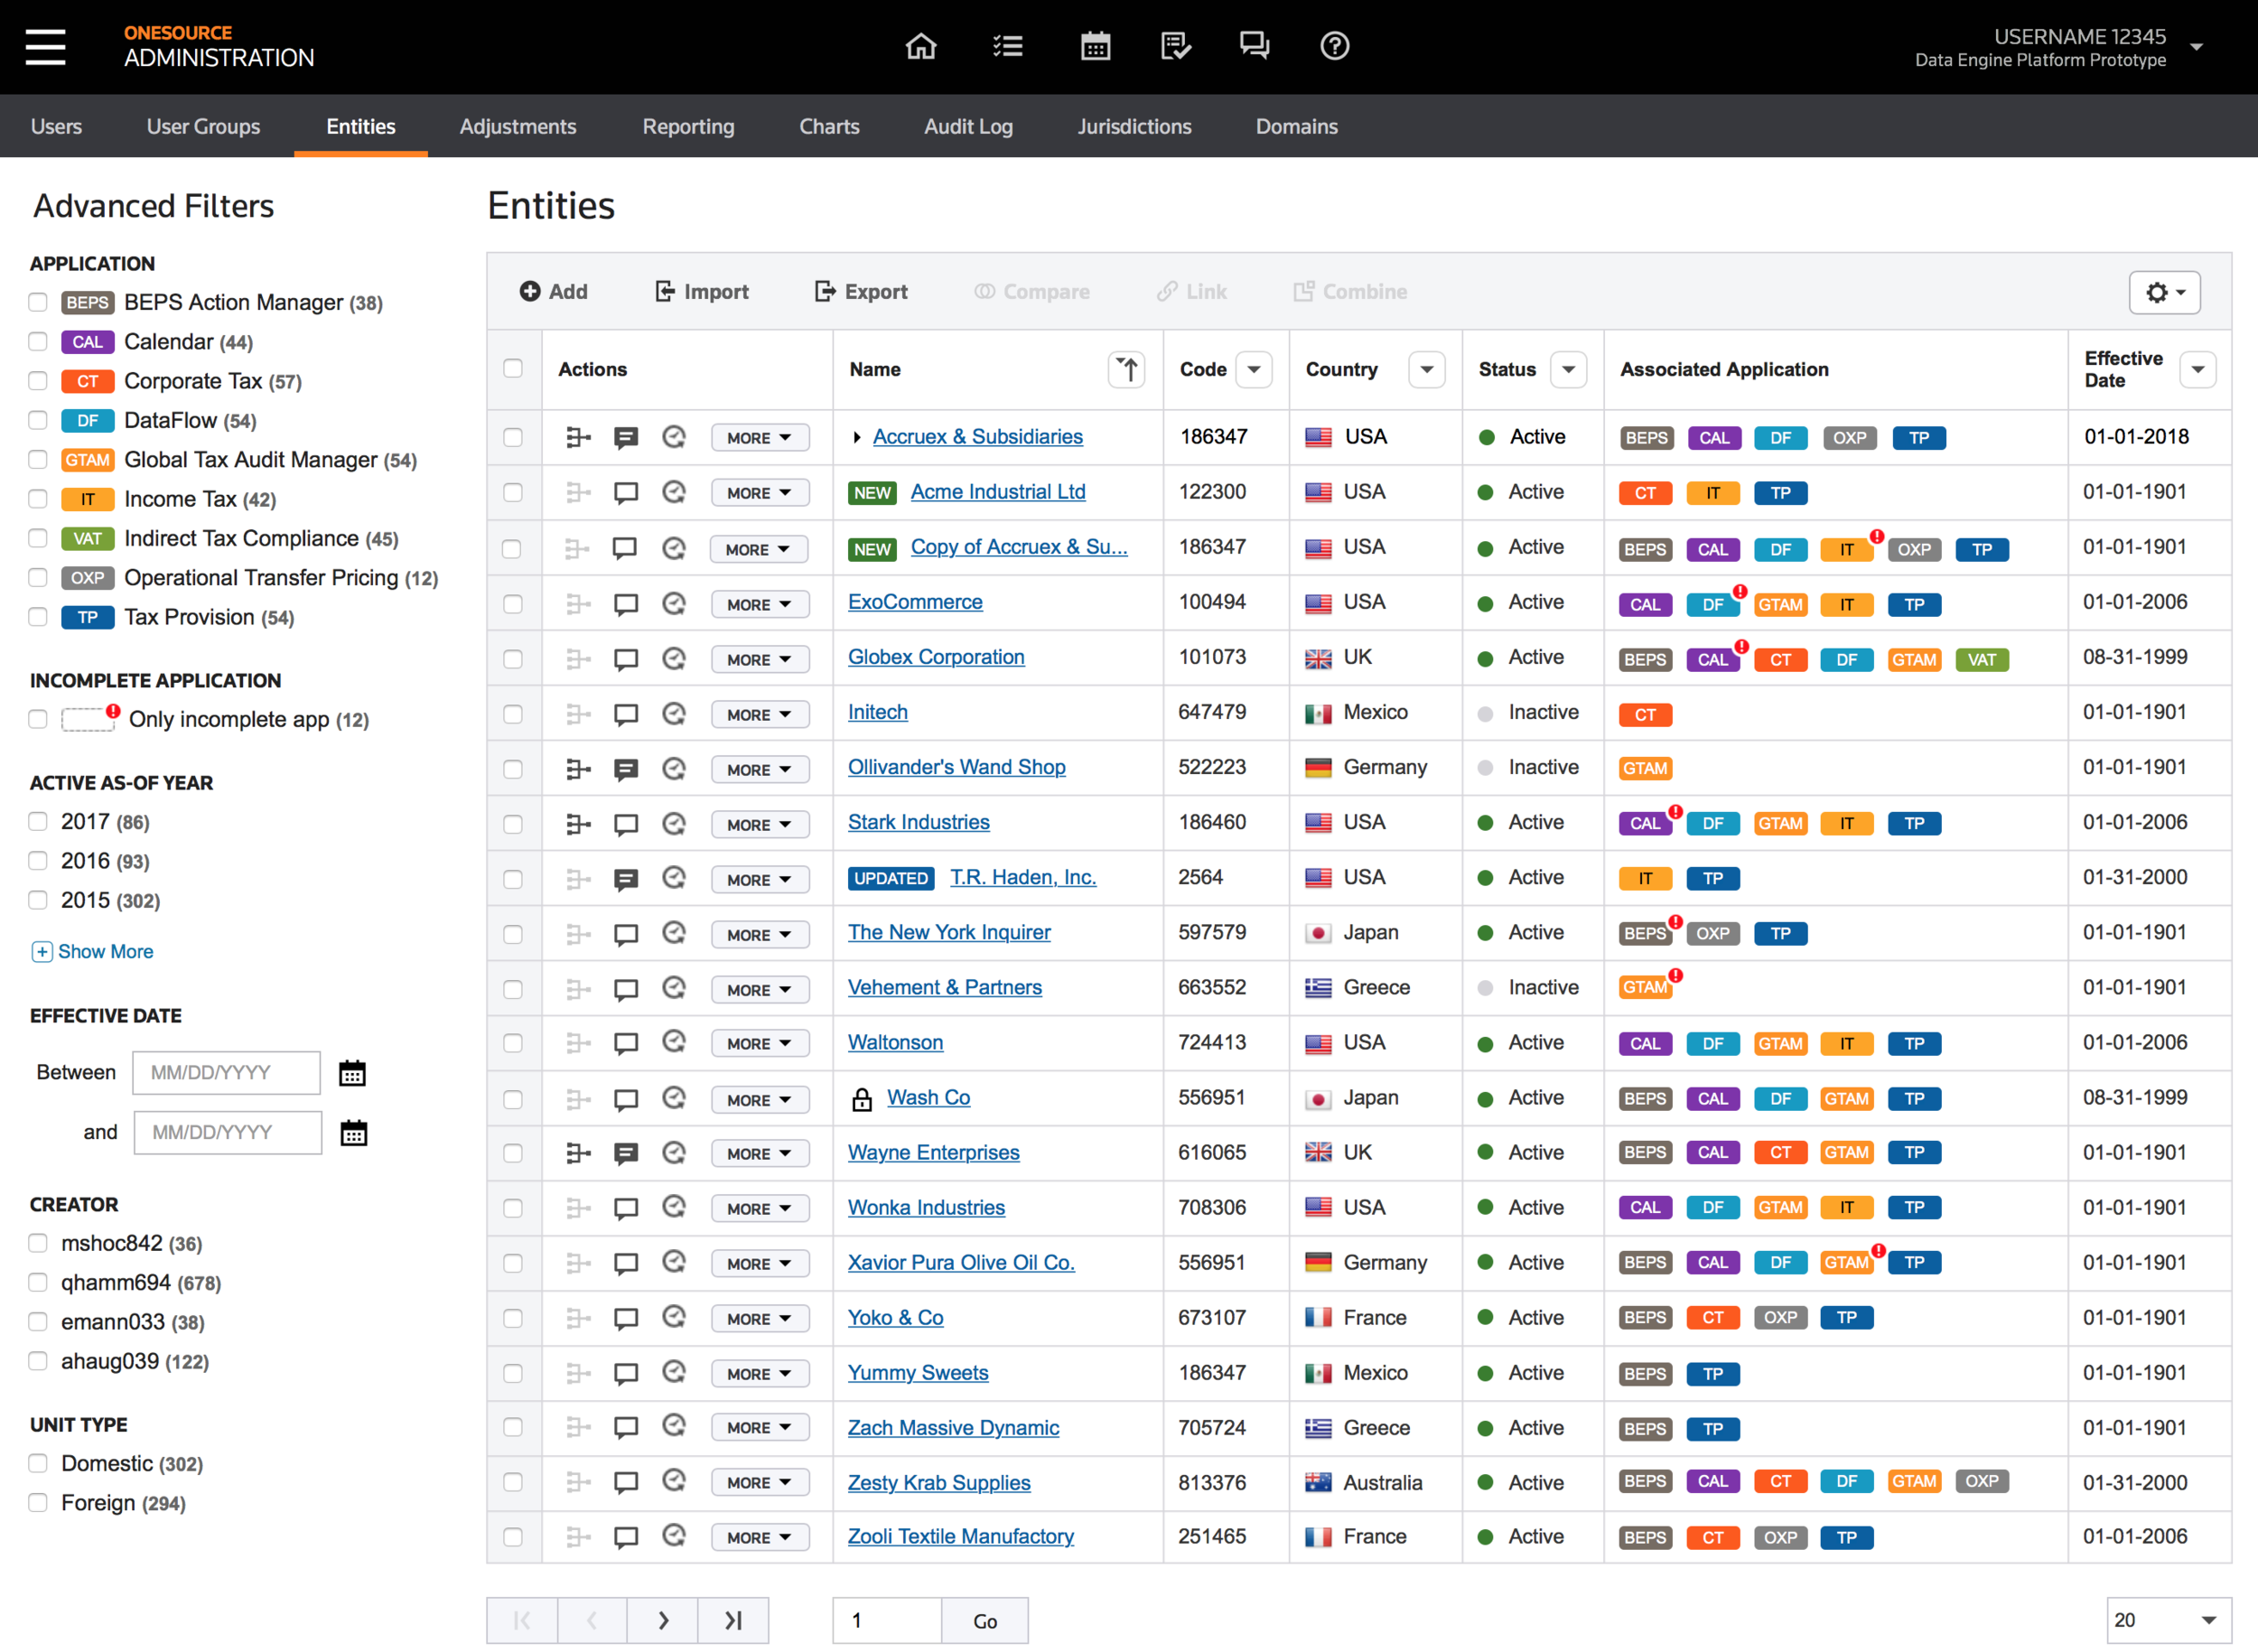Switch to the Users tab
2258x1652 pixels.
[56, 126]
